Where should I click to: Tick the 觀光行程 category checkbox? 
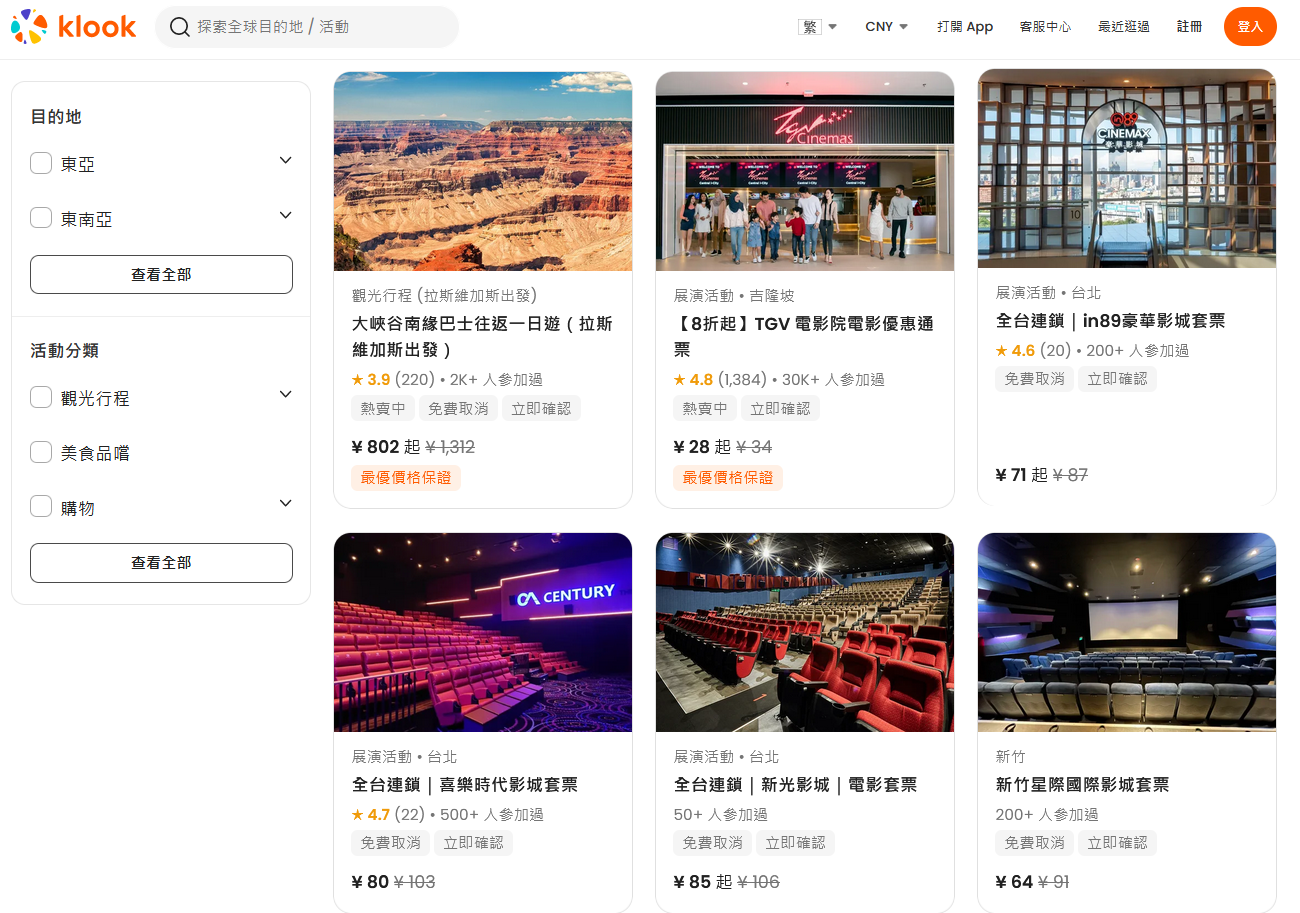41,397
